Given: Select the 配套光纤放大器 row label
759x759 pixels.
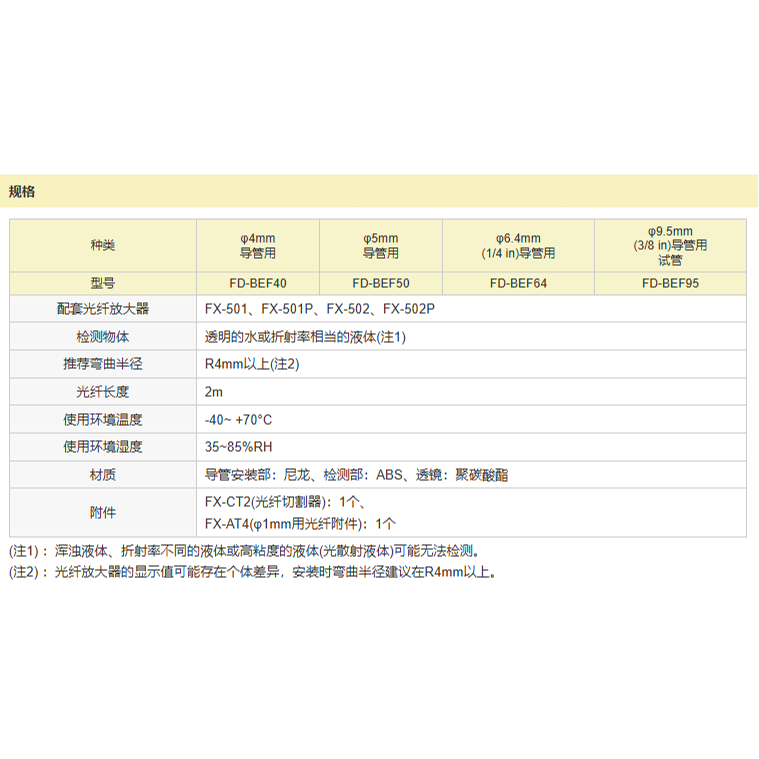Looking at the screenshot, I should coord(103,309).
